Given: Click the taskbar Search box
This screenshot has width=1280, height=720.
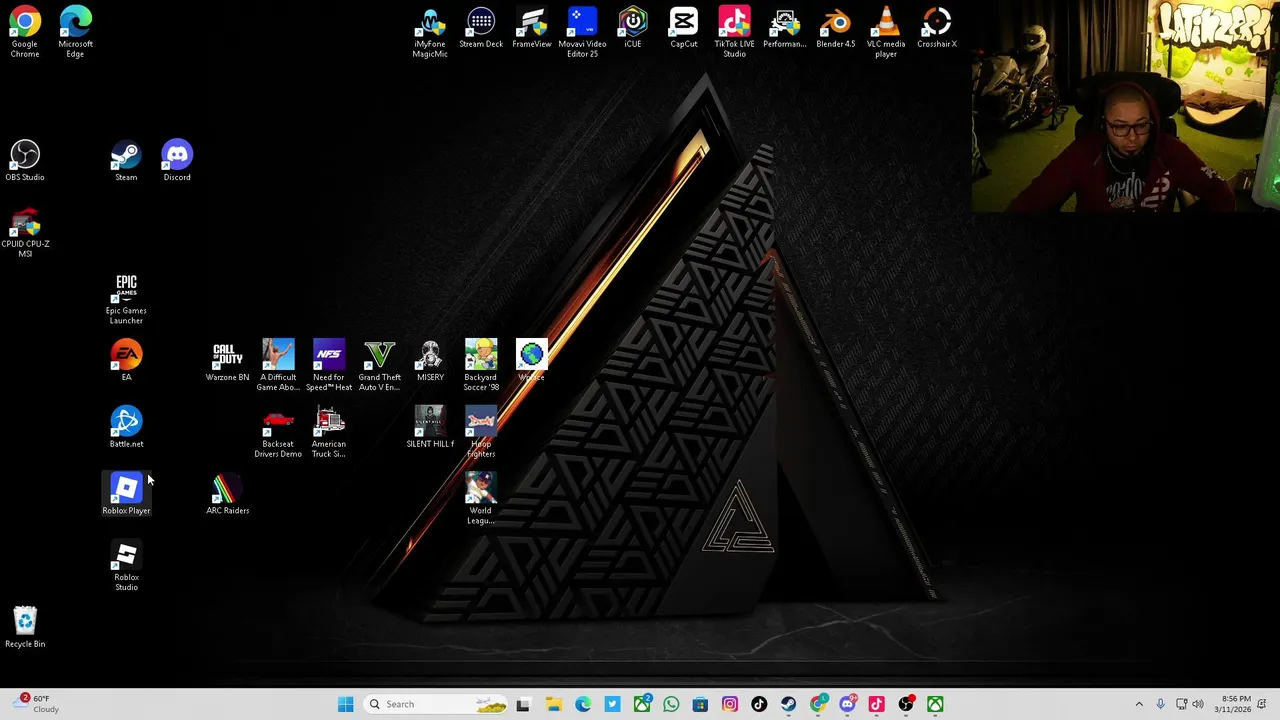Looking at the screenshot, I should [435, 704].
